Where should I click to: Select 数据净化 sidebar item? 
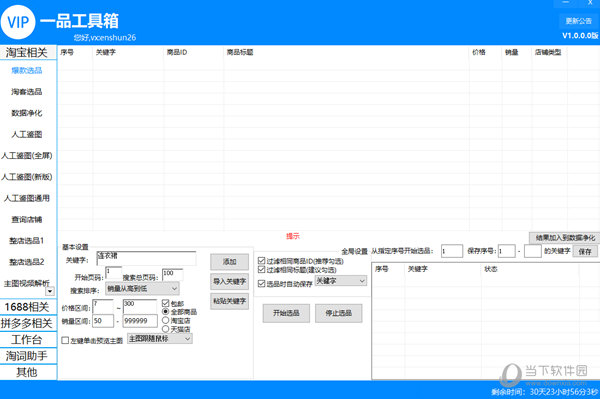[x=27, y=113]
